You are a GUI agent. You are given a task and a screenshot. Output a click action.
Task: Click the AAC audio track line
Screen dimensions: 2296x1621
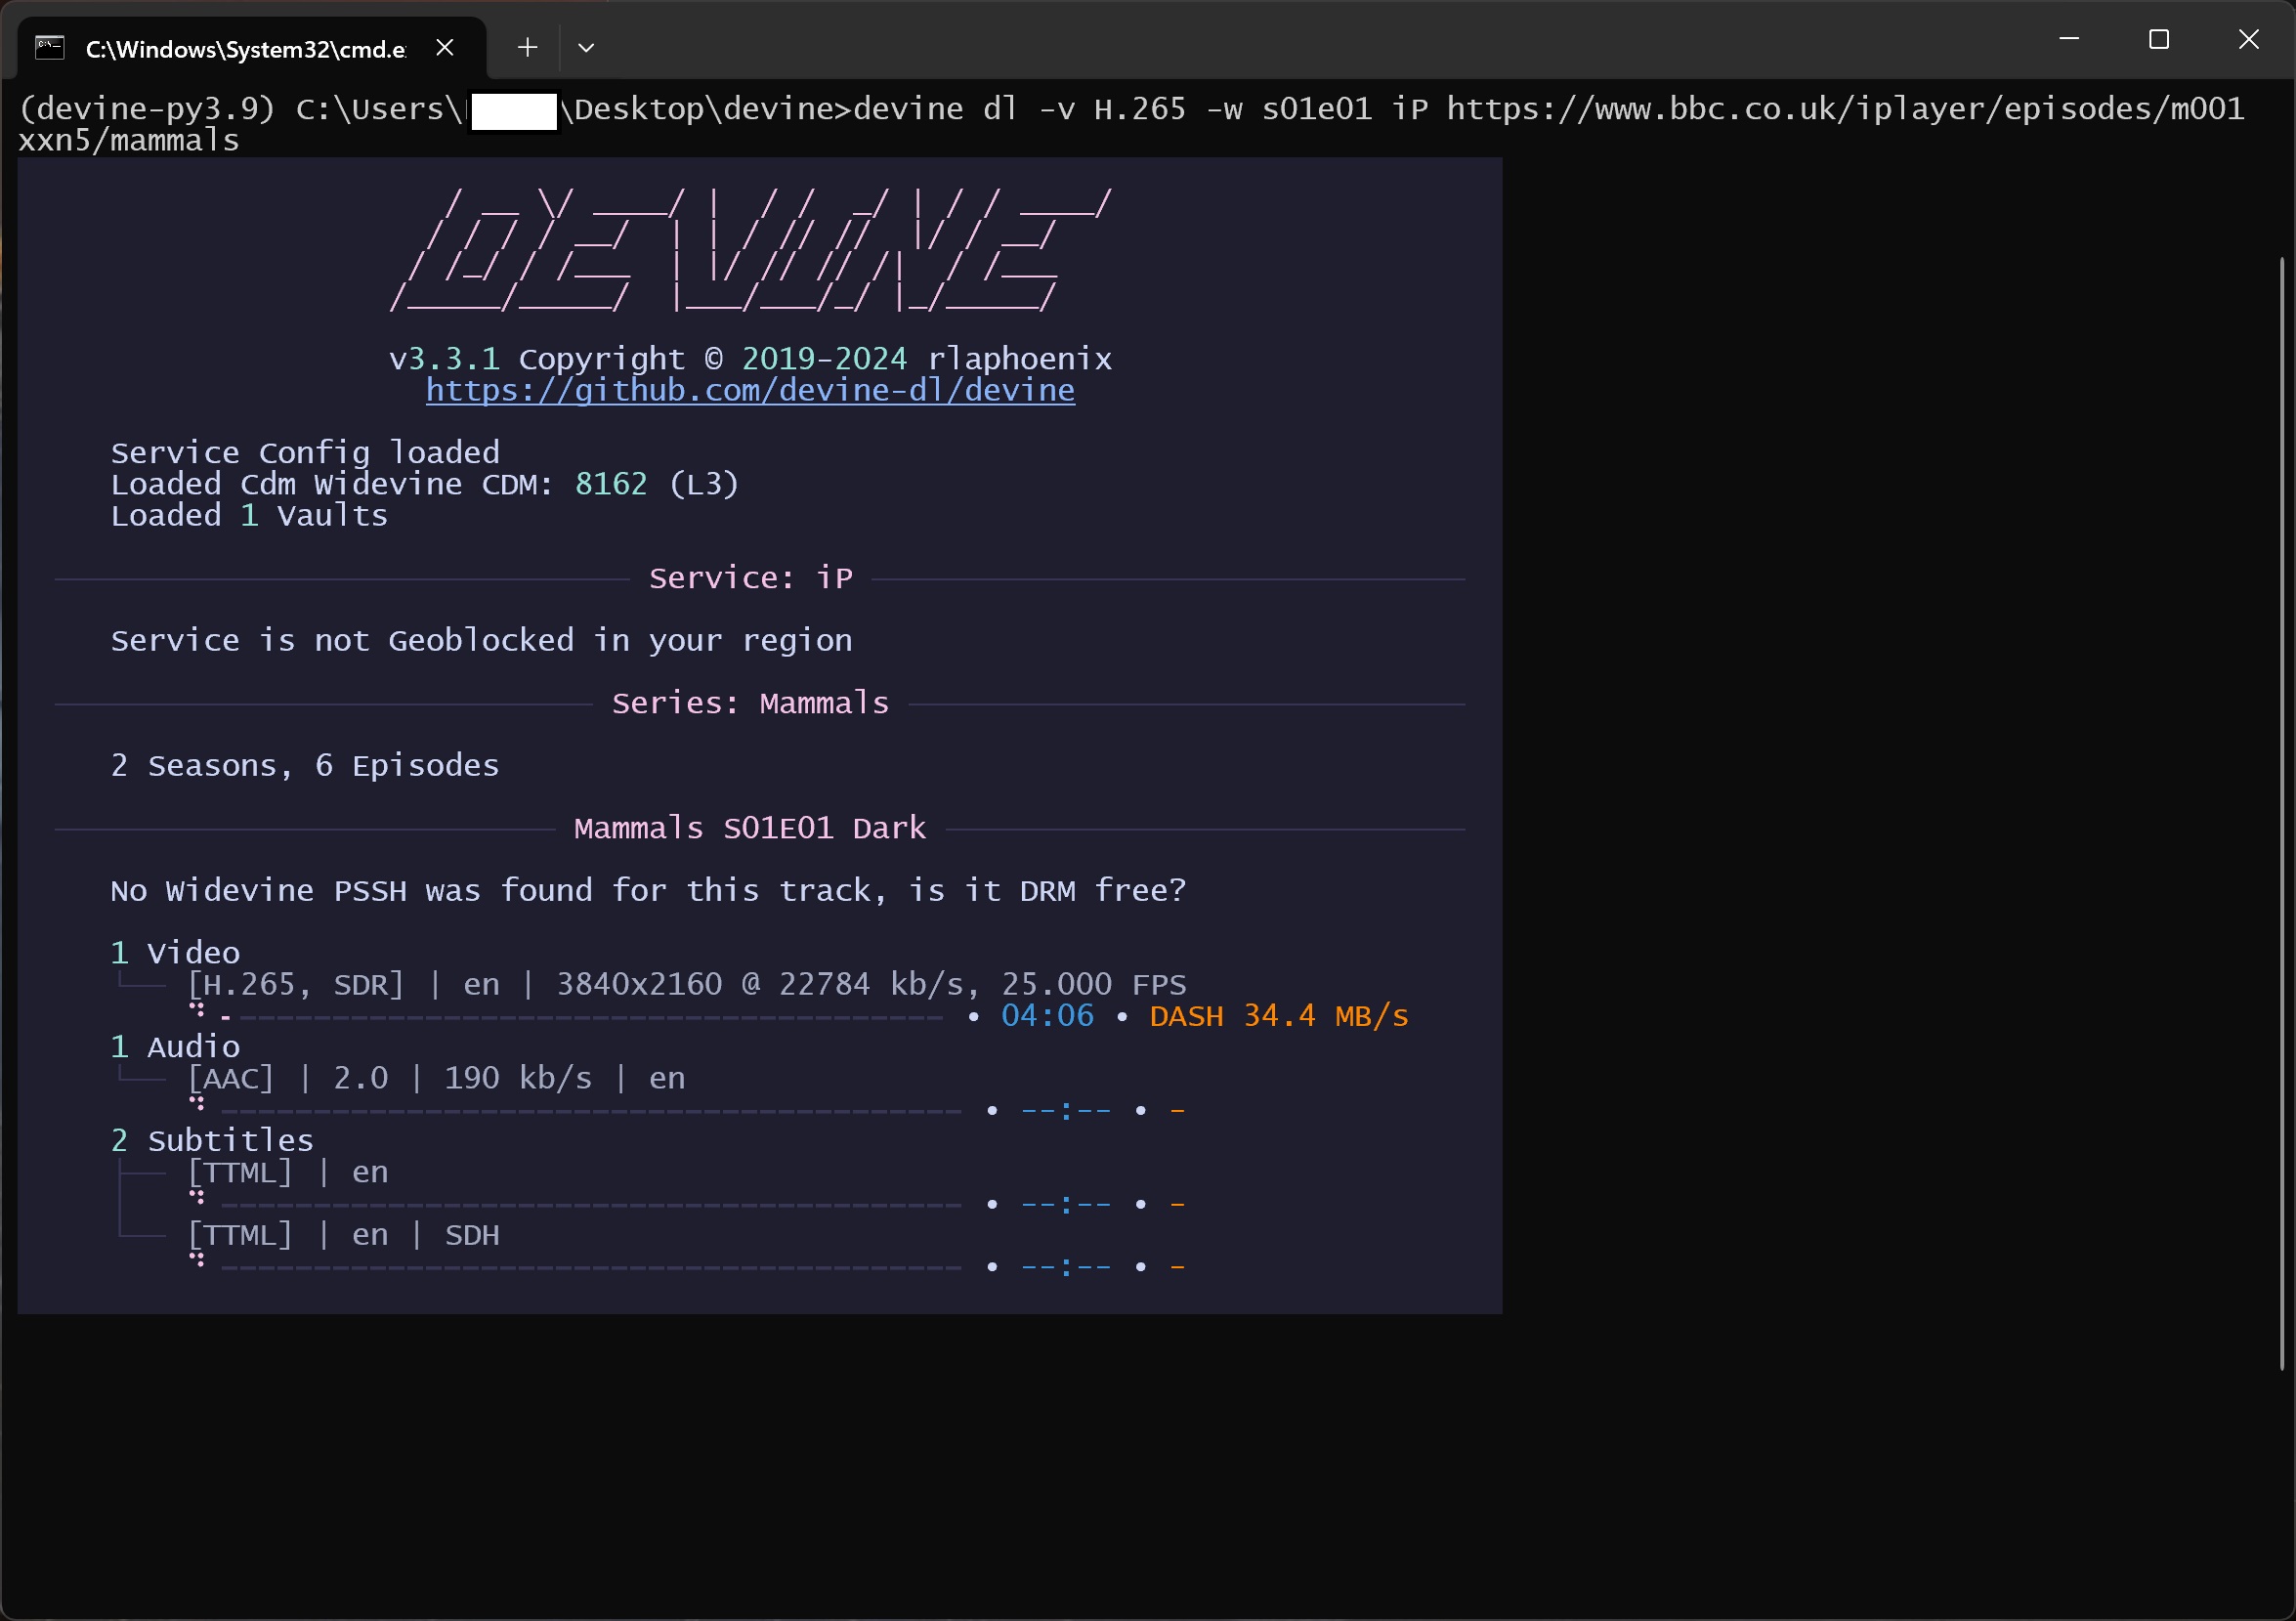[x=437, y=1078]
